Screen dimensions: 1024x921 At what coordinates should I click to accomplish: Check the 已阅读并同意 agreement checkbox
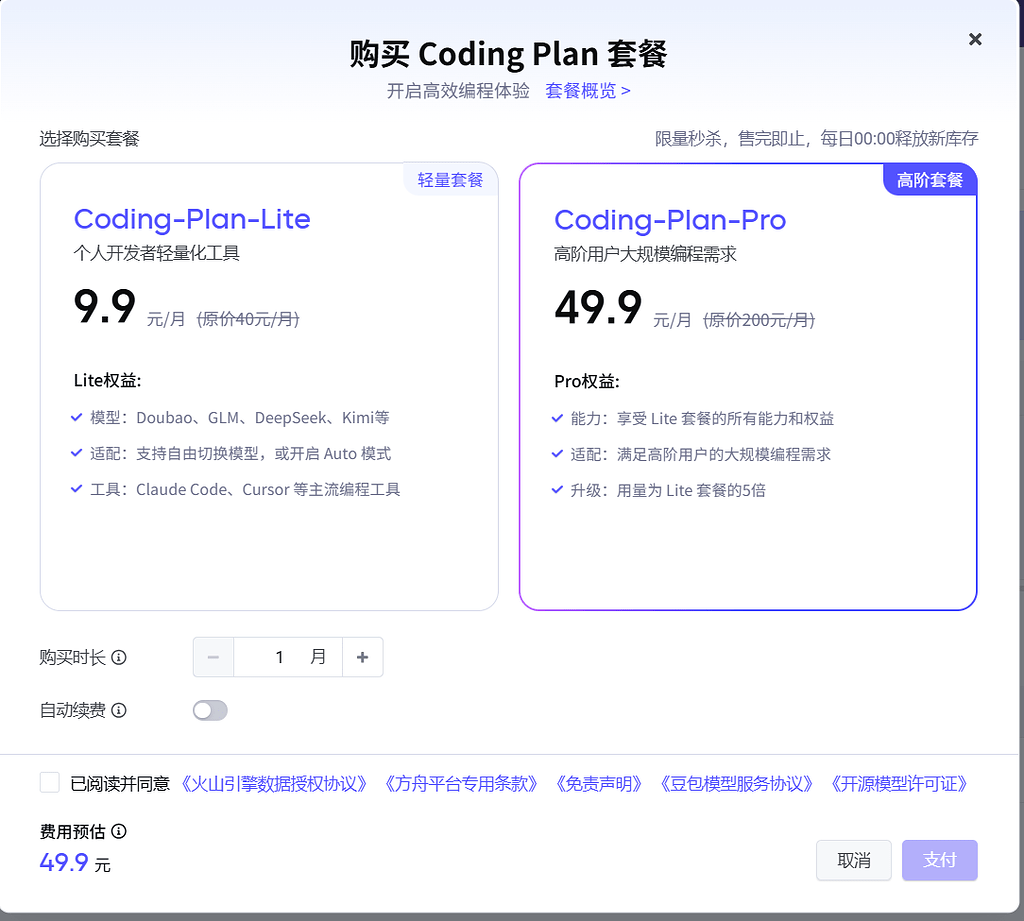click(x=50, y=783)
